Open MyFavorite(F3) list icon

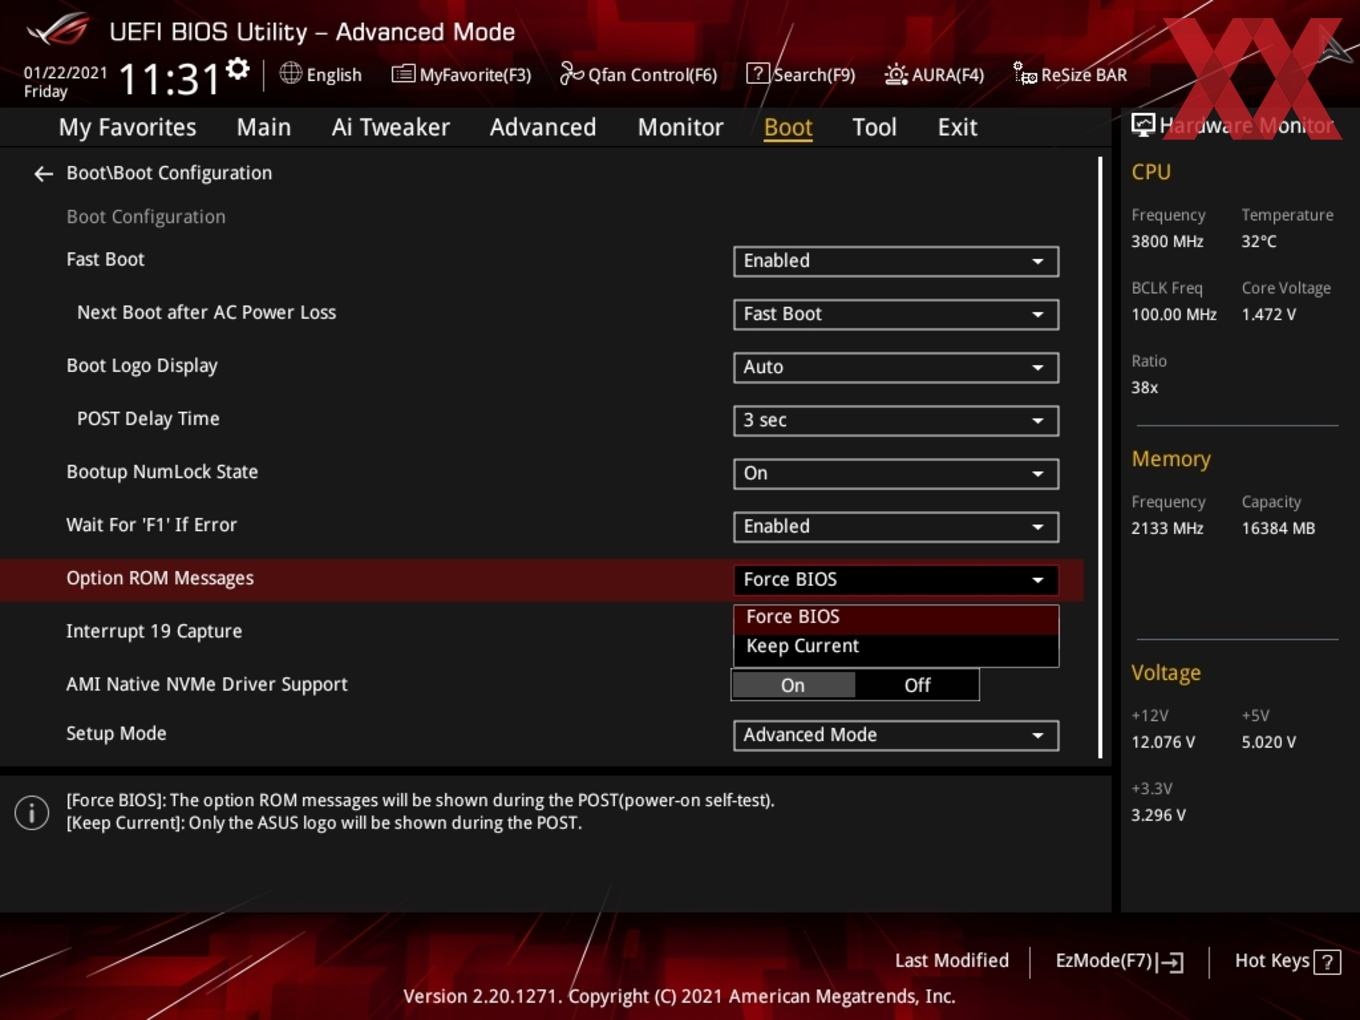[403, 74]
